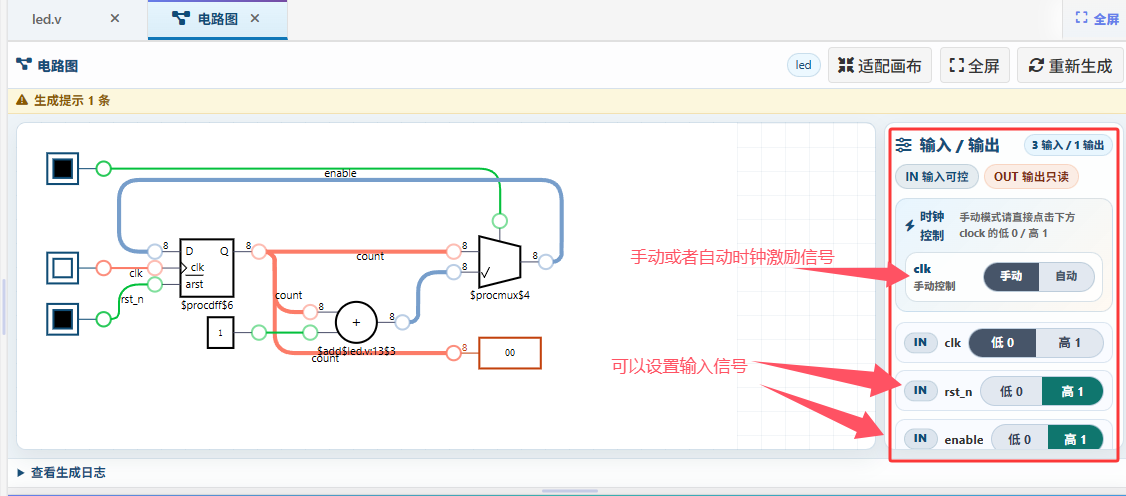Viewport: 1126px width, 496px height.
Task: Set enable input to 低 0
Action: (1020, 439)
